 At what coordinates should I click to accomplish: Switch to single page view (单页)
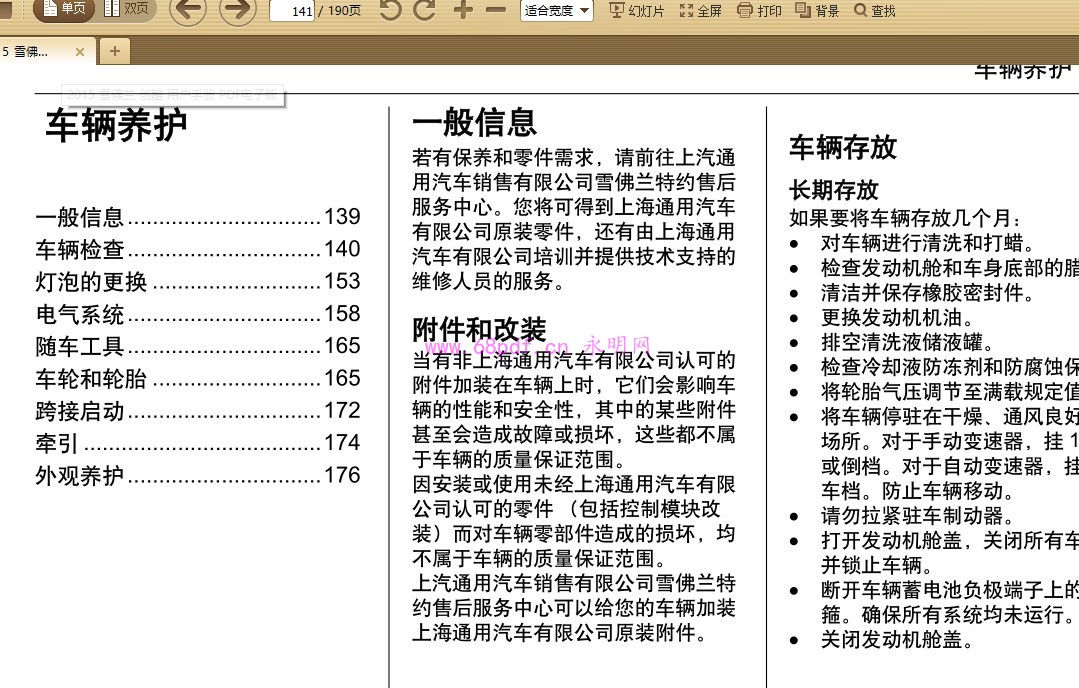64,9
